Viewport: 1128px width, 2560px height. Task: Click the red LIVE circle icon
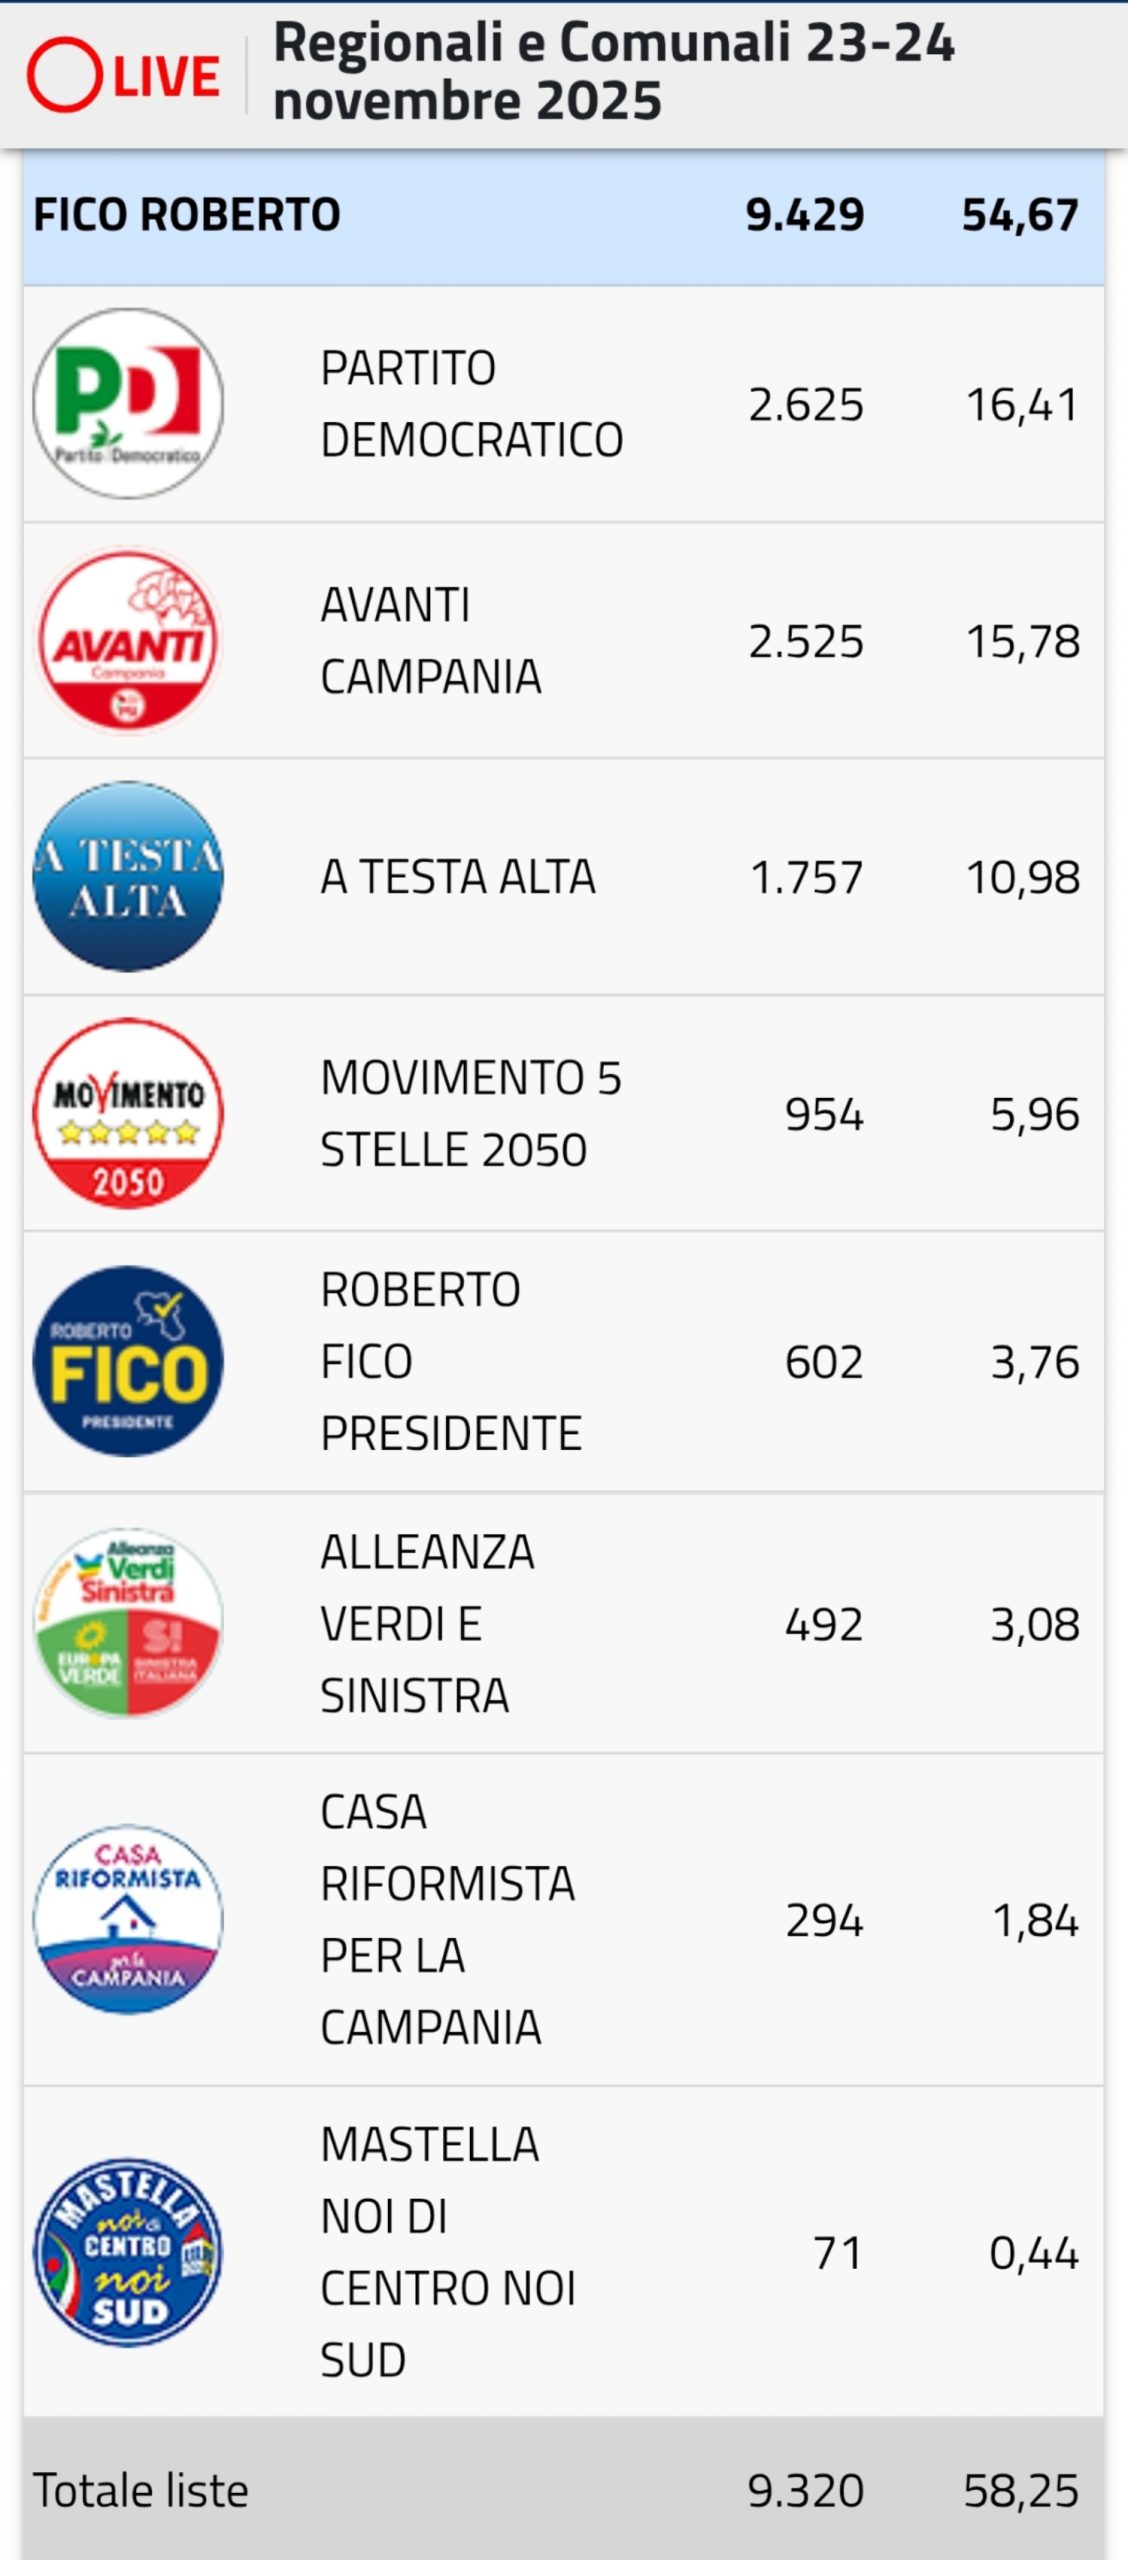(x=65, y=75)
